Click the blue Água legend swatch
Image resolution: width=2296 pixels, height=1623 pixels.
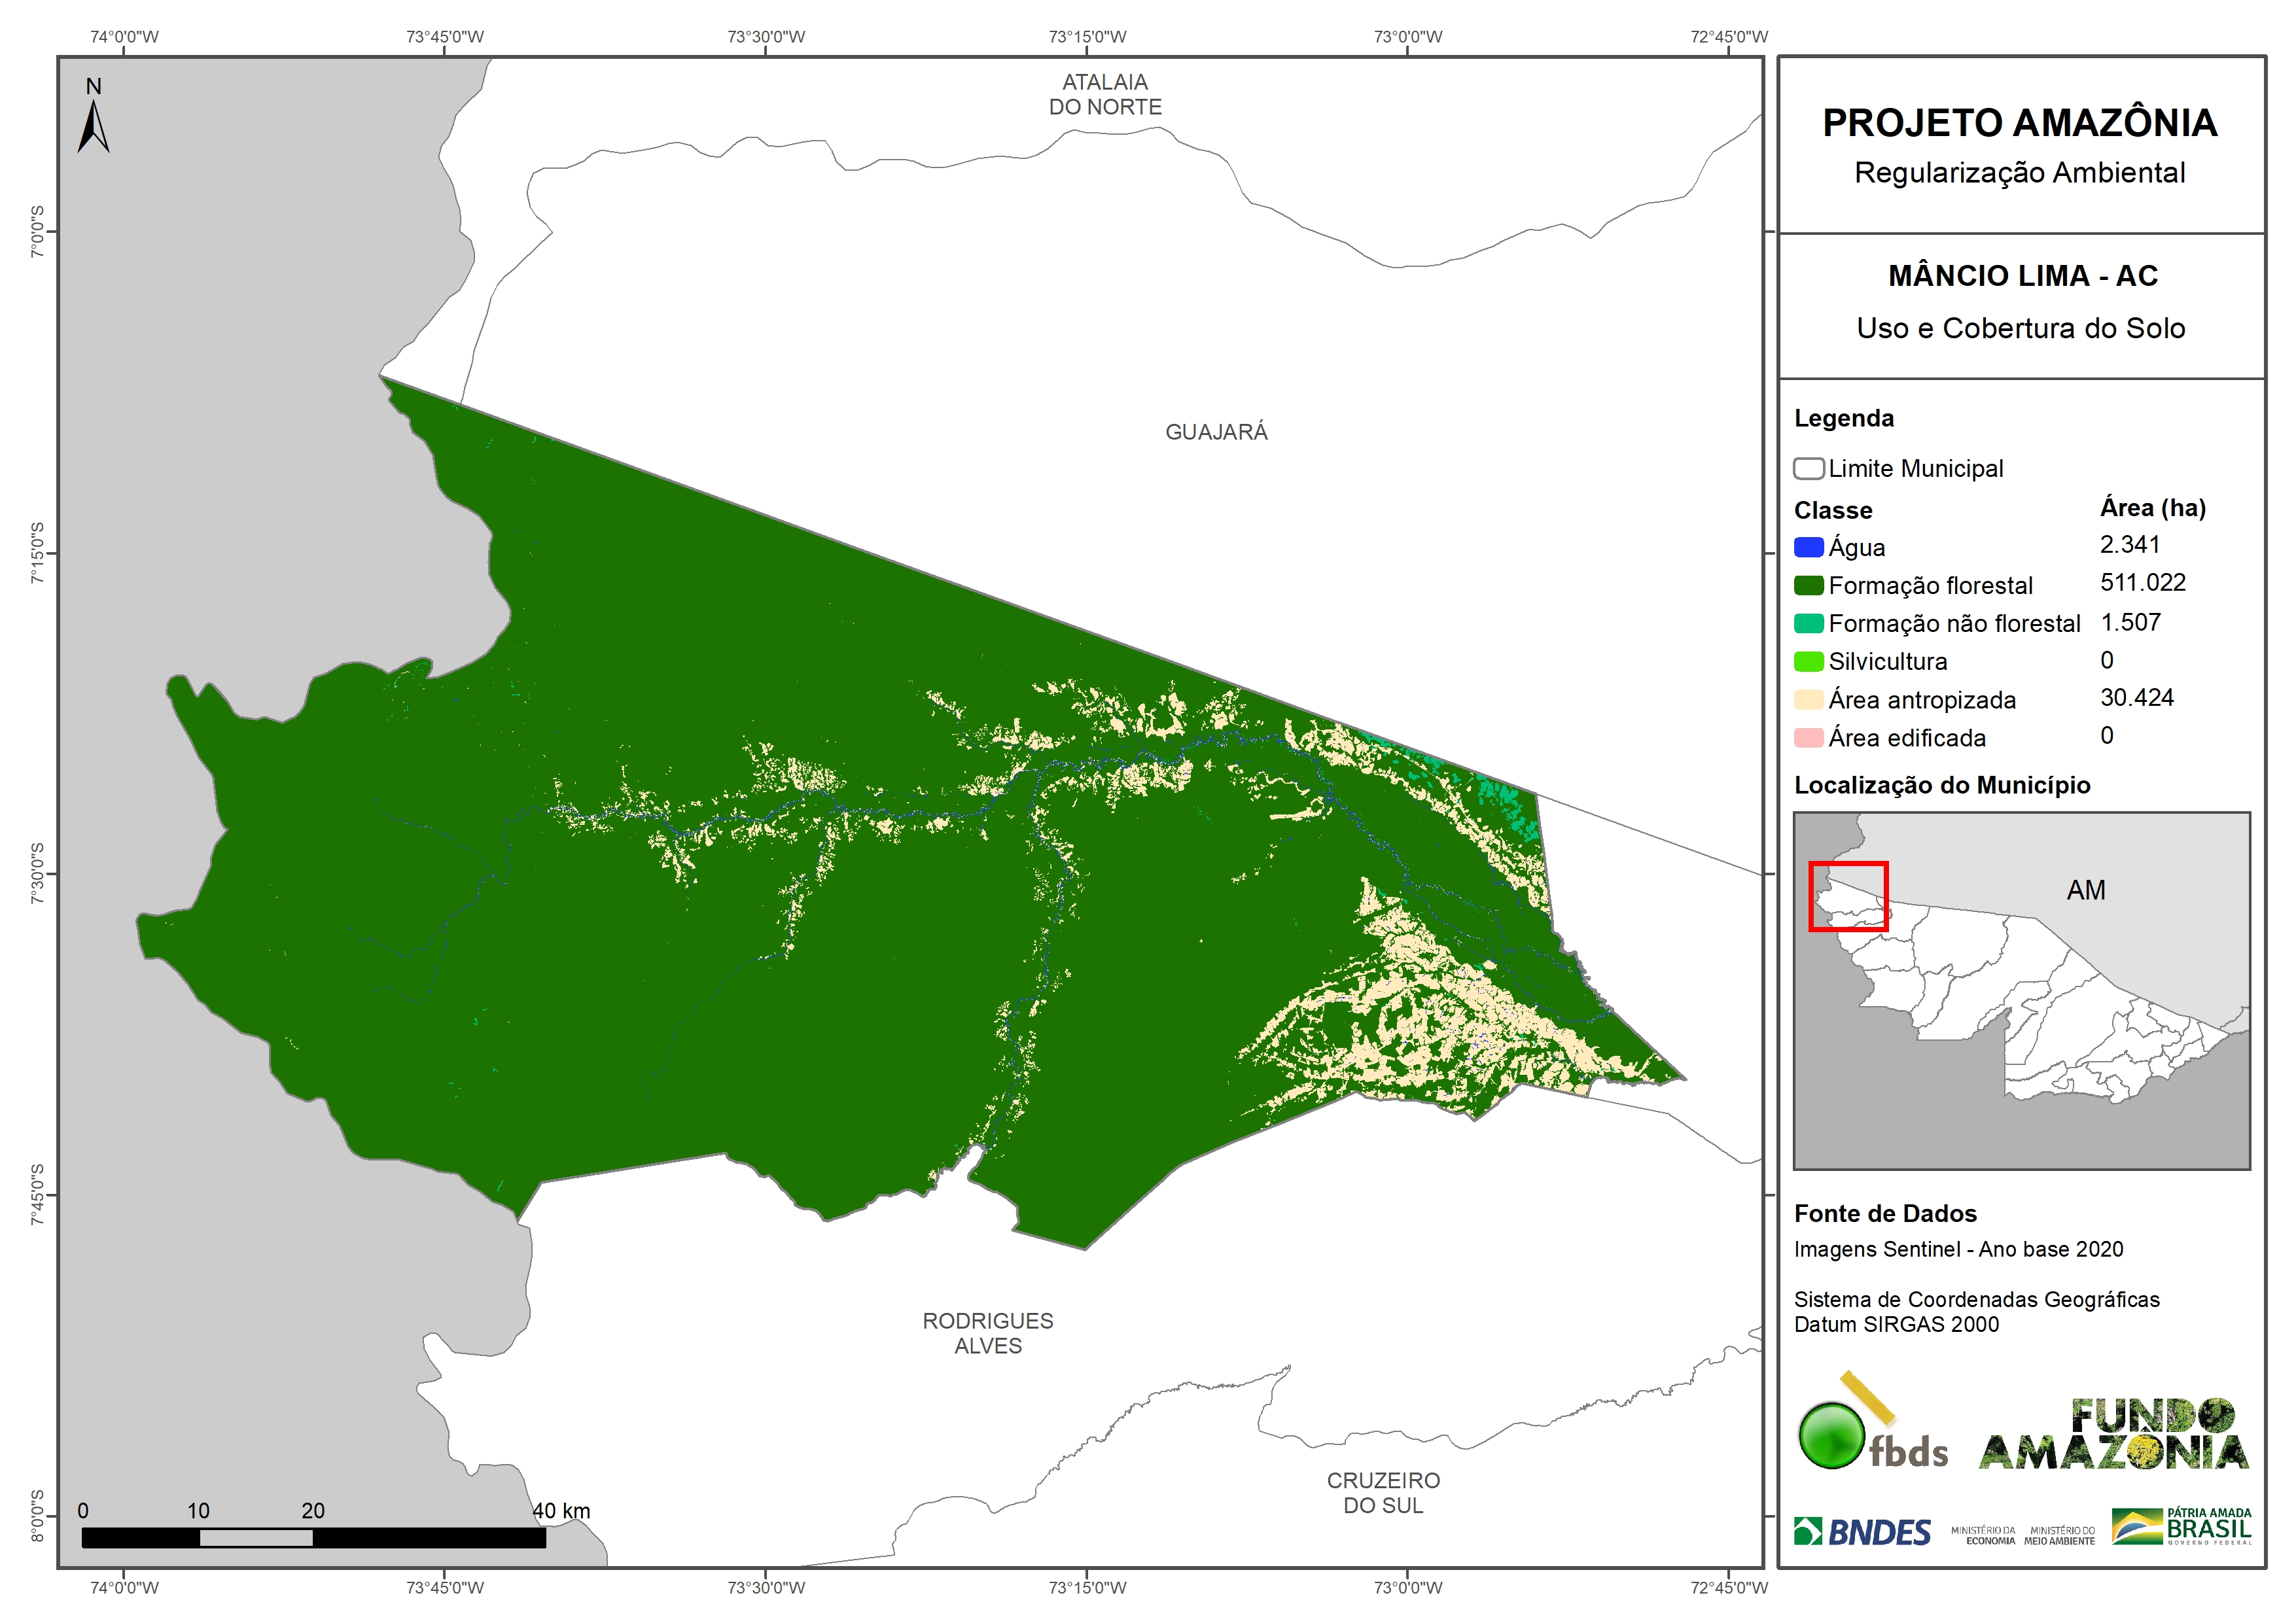click(1808, 547)
